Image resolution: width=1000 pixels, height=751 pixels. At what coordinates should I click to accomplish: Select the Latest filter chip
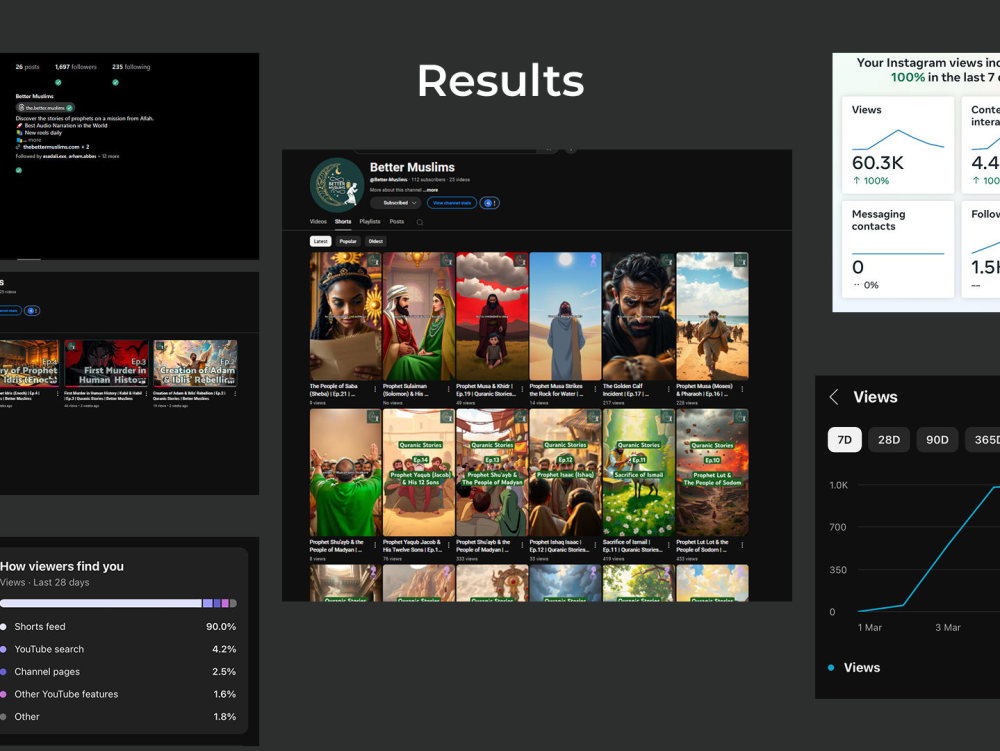tap(321, 241)
